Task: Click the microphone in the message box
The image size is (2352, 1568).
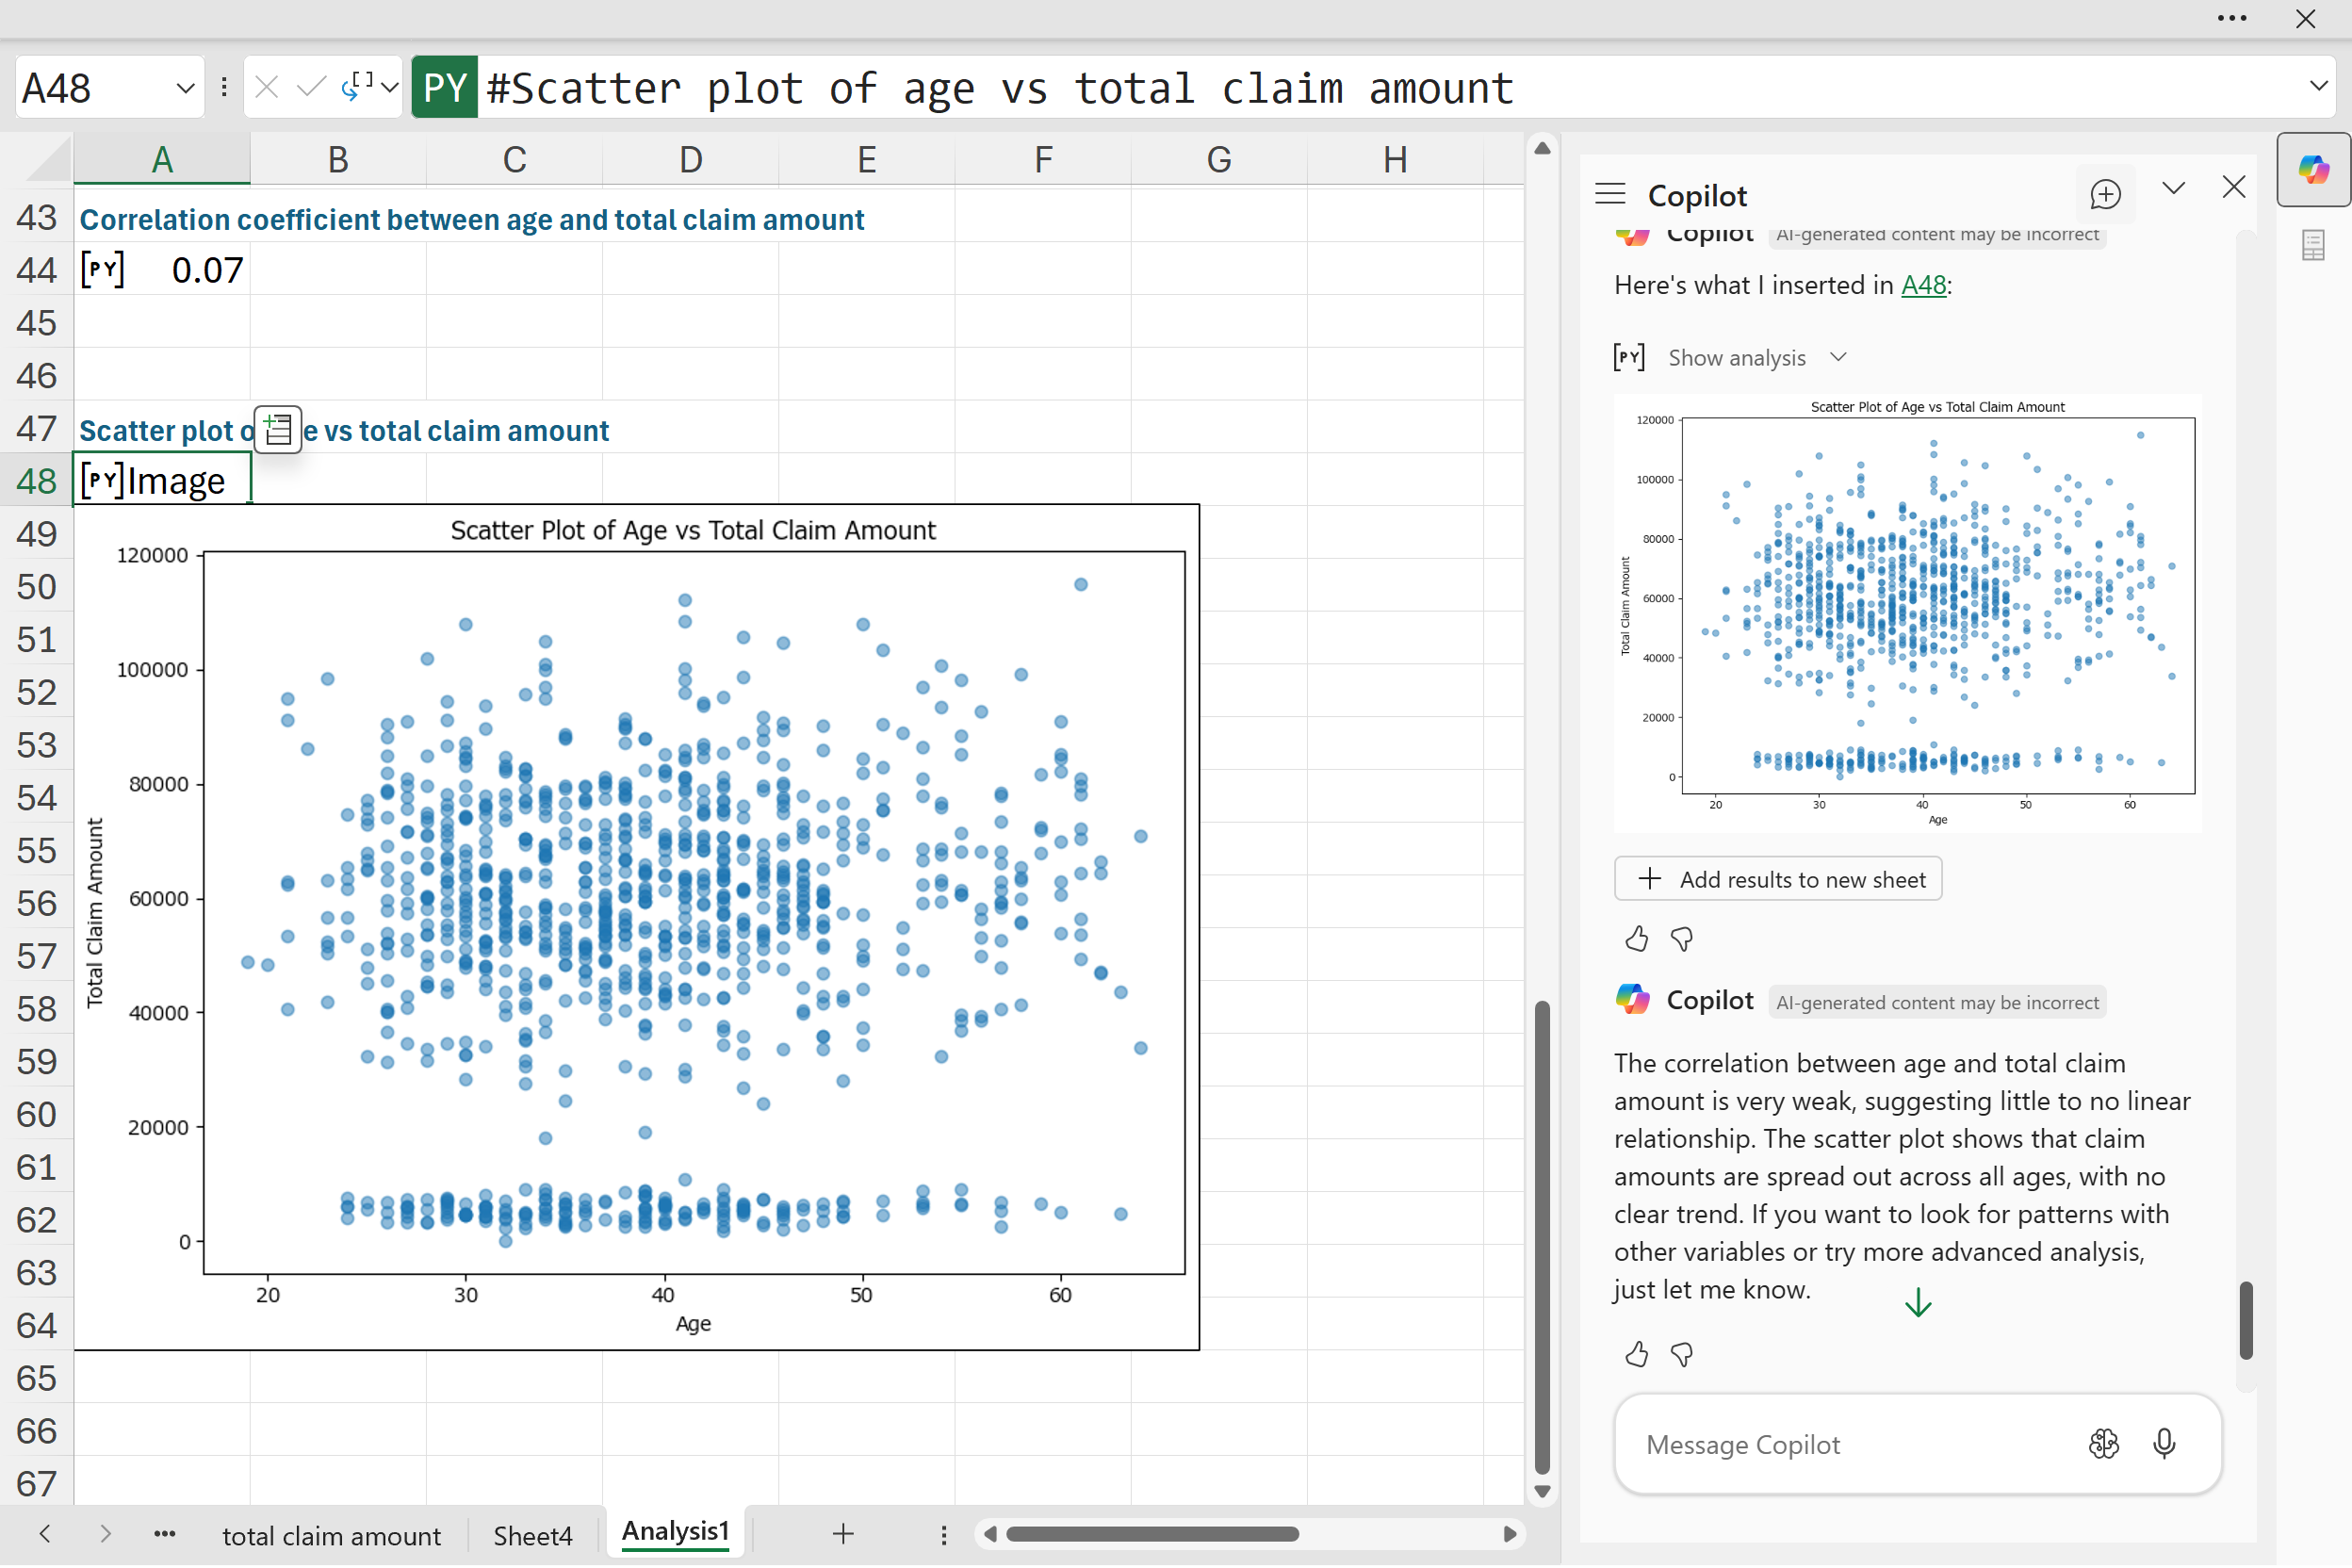Action: click(2164, 1444)
